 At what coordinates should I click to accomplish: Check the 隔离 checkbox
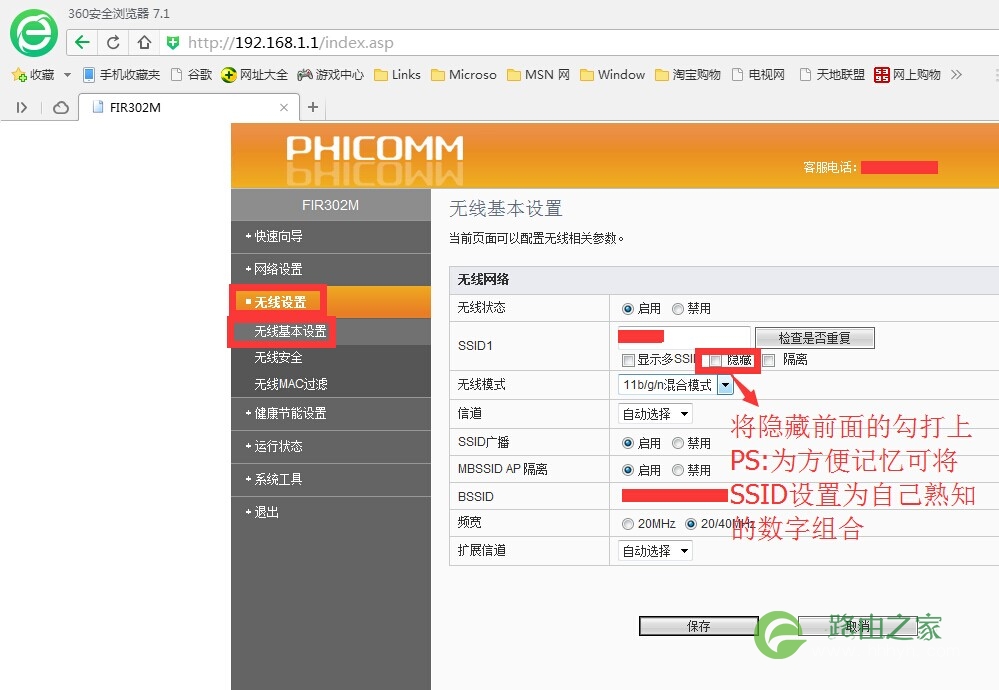coord(769,361)
